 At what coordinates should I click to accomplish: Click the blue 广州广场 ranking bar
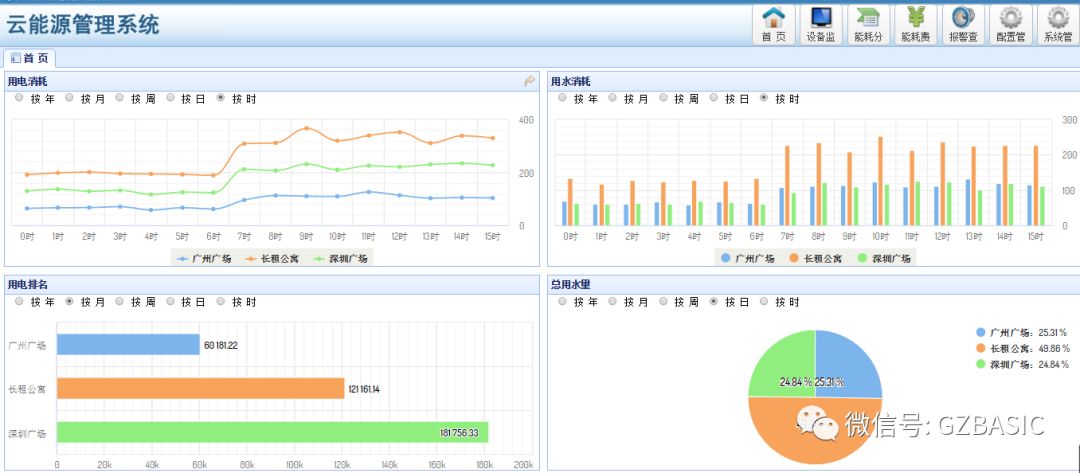128,345
